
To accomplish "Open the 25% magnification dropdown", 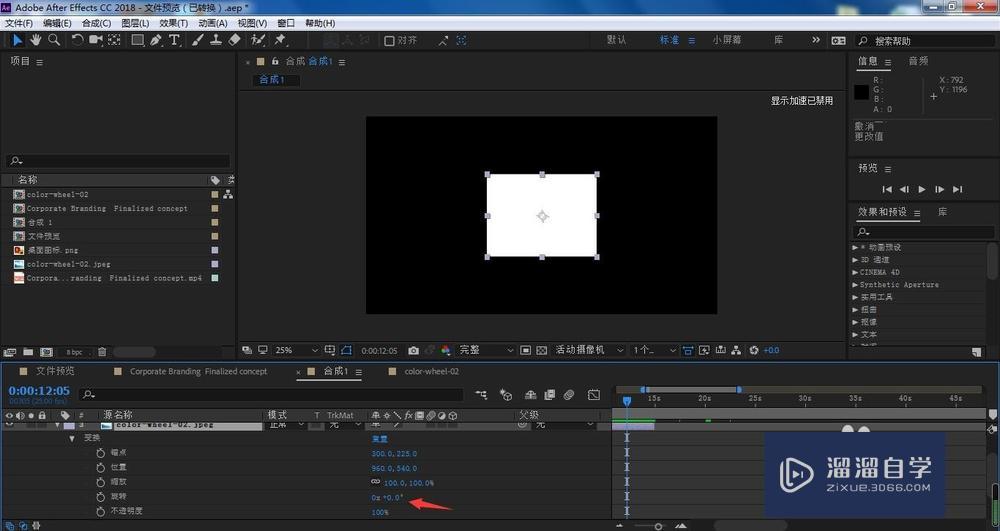I will pos(296,351).
